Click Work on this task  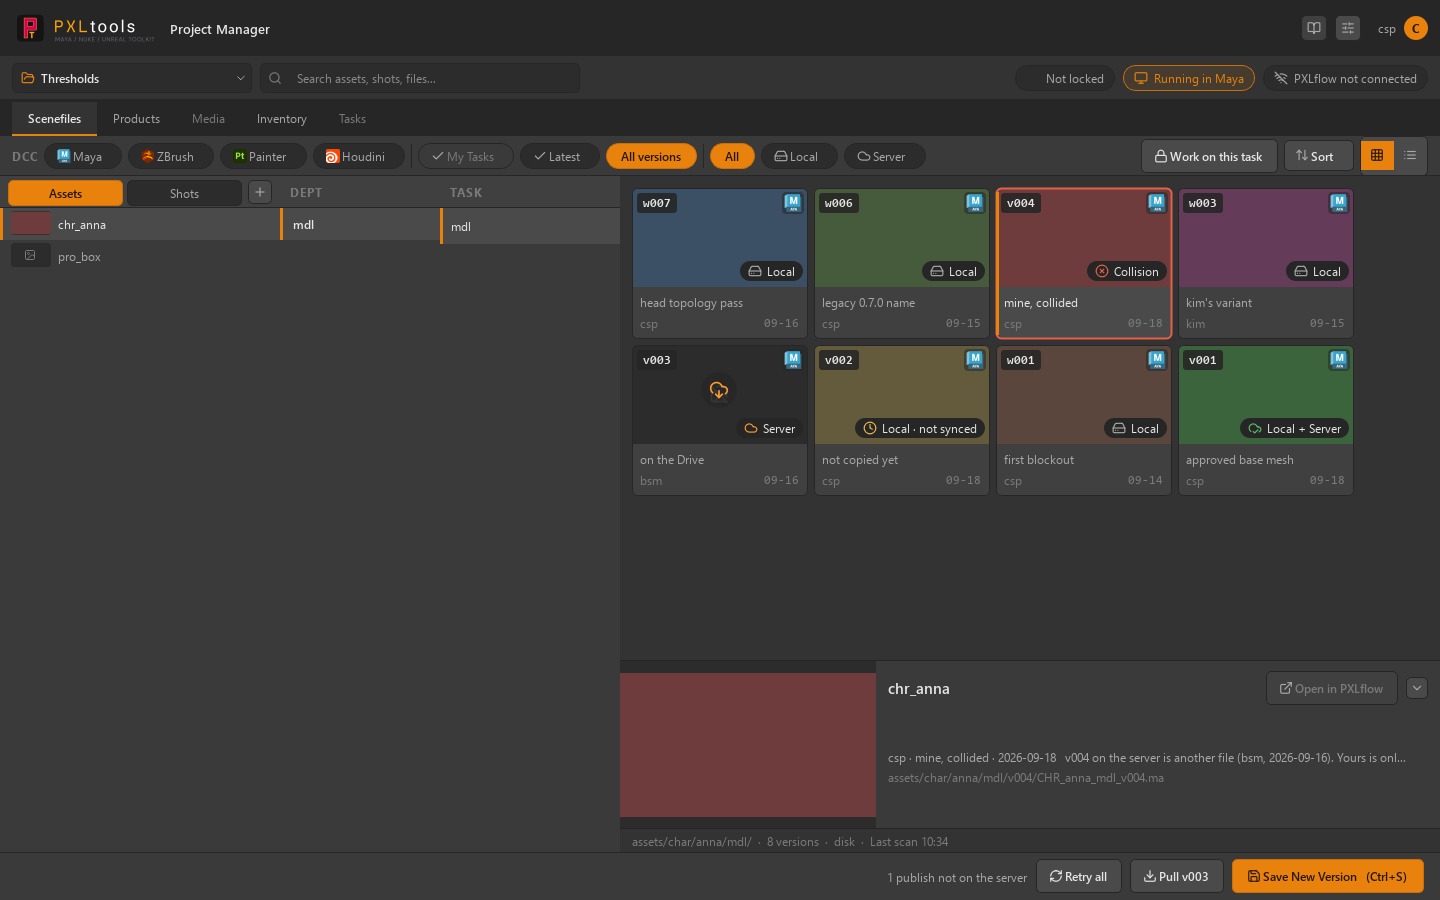click(1209, 156)
